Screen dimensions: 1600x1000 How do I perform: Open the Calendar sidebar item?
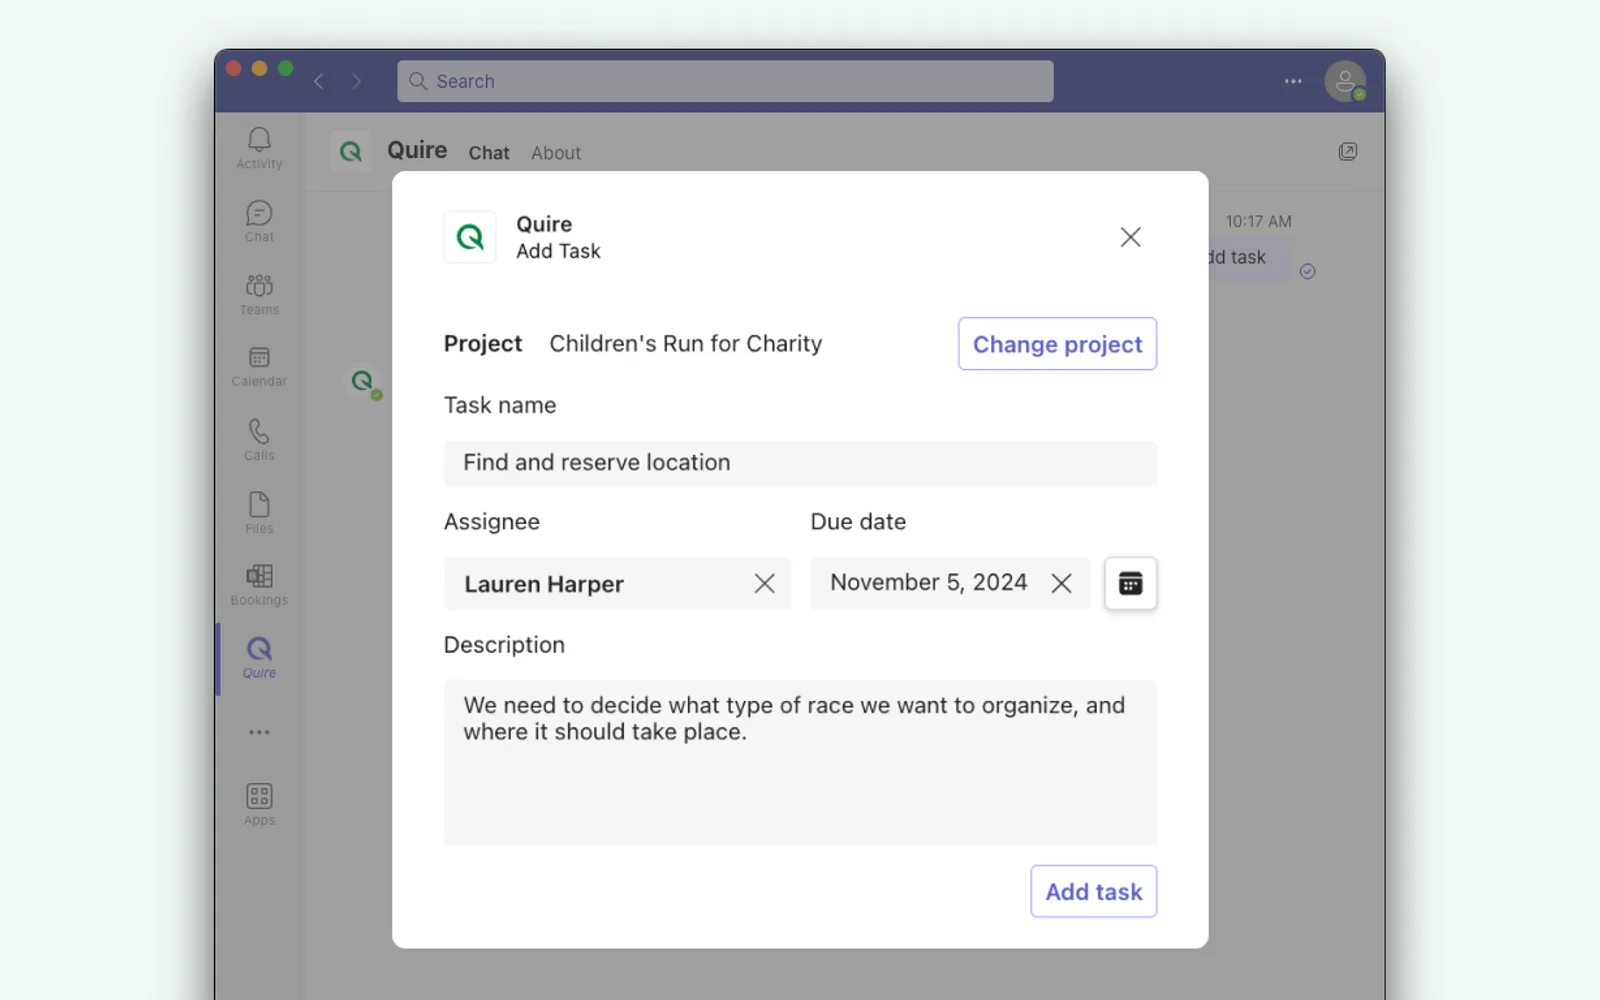click(x=259, y=367)
